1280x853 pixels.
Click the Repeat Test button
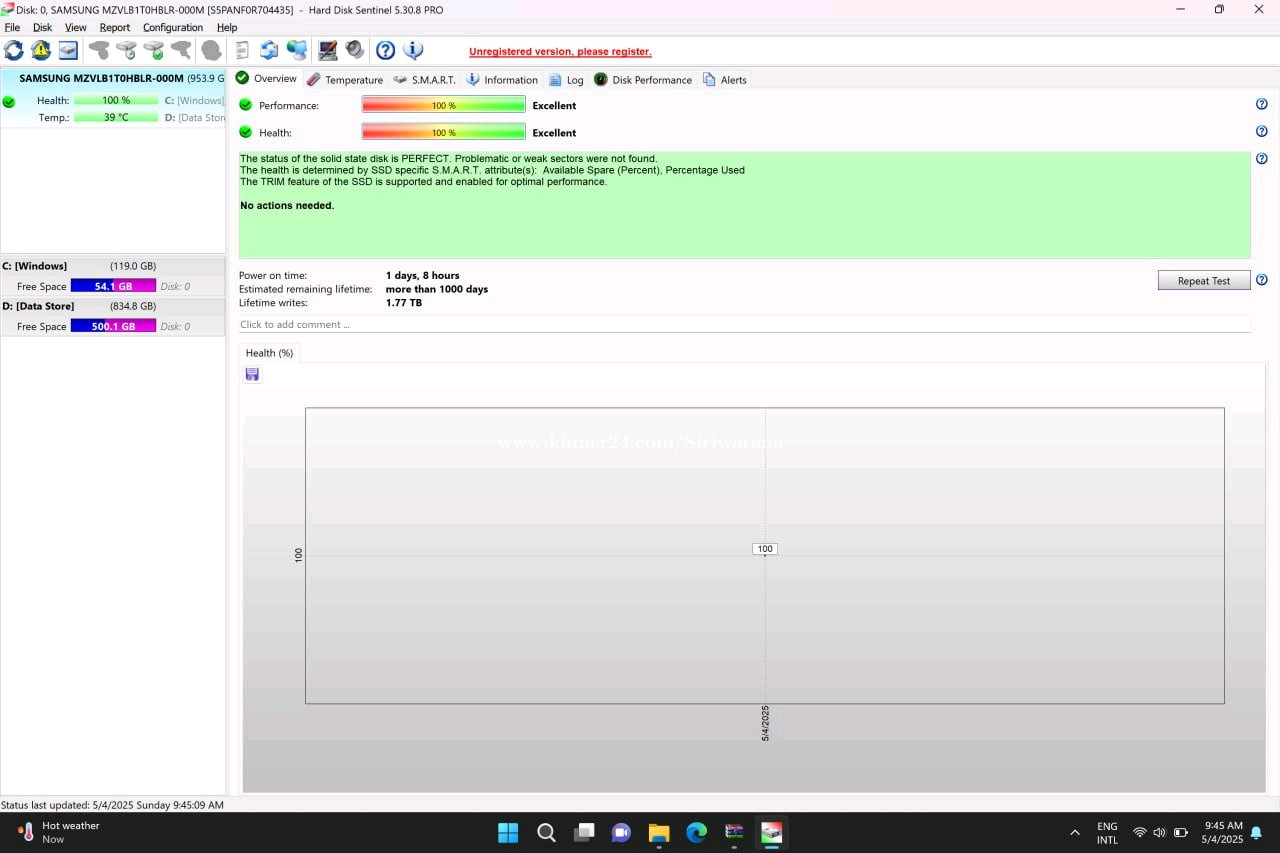pos(1204,280)
